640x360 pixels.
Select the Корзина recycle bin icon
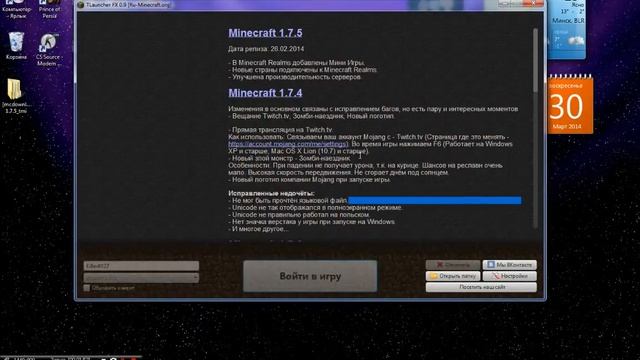coord(16,45)
